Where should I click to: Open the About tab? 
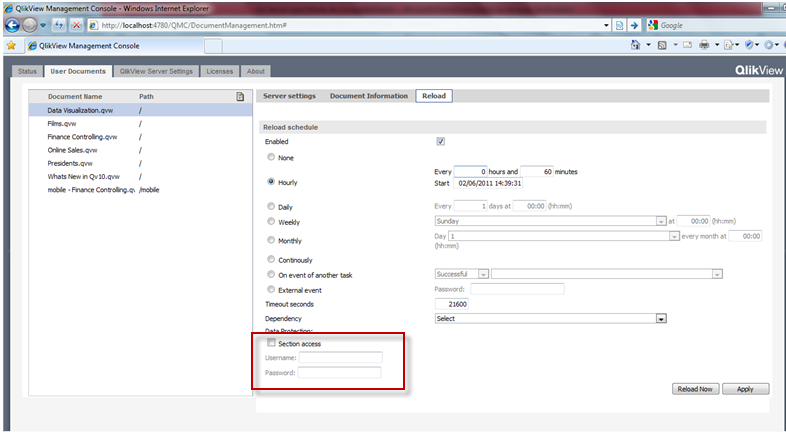[256, 71]
